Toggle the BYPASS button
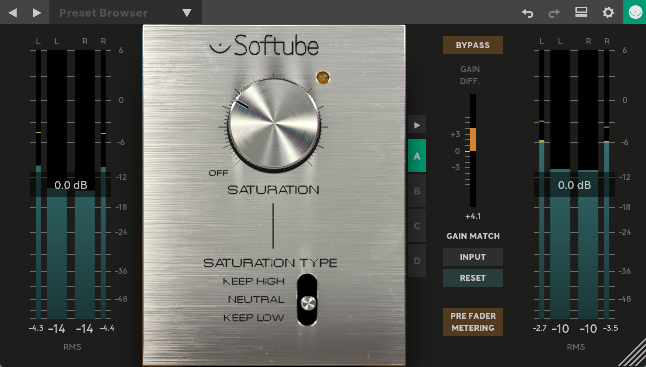Image resolution: width=646 pixels, height=367 pixels. pos(473,45)
